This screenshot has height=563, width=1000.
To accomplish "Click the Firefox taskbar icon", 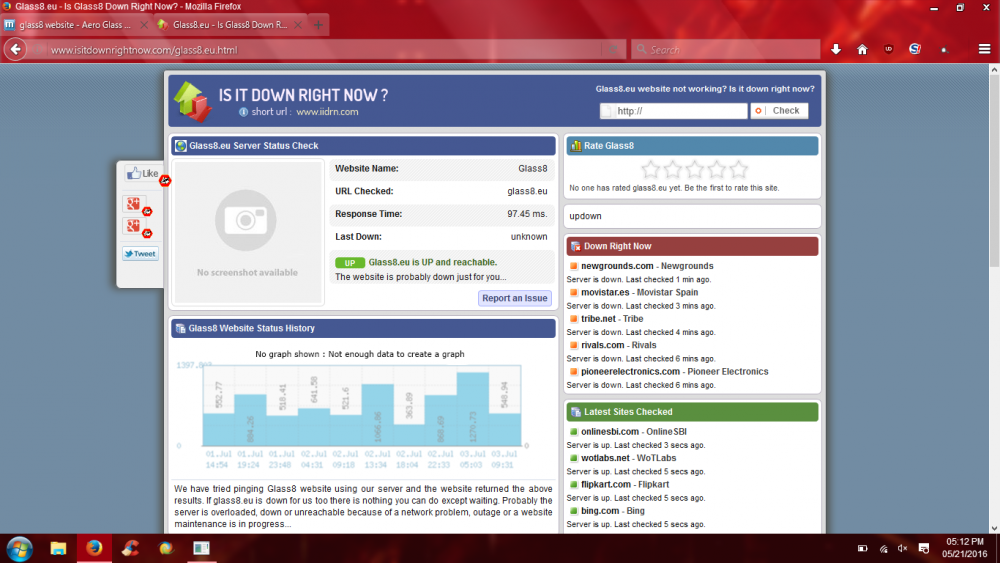I will pyautogui.click(x=94, y=548).
